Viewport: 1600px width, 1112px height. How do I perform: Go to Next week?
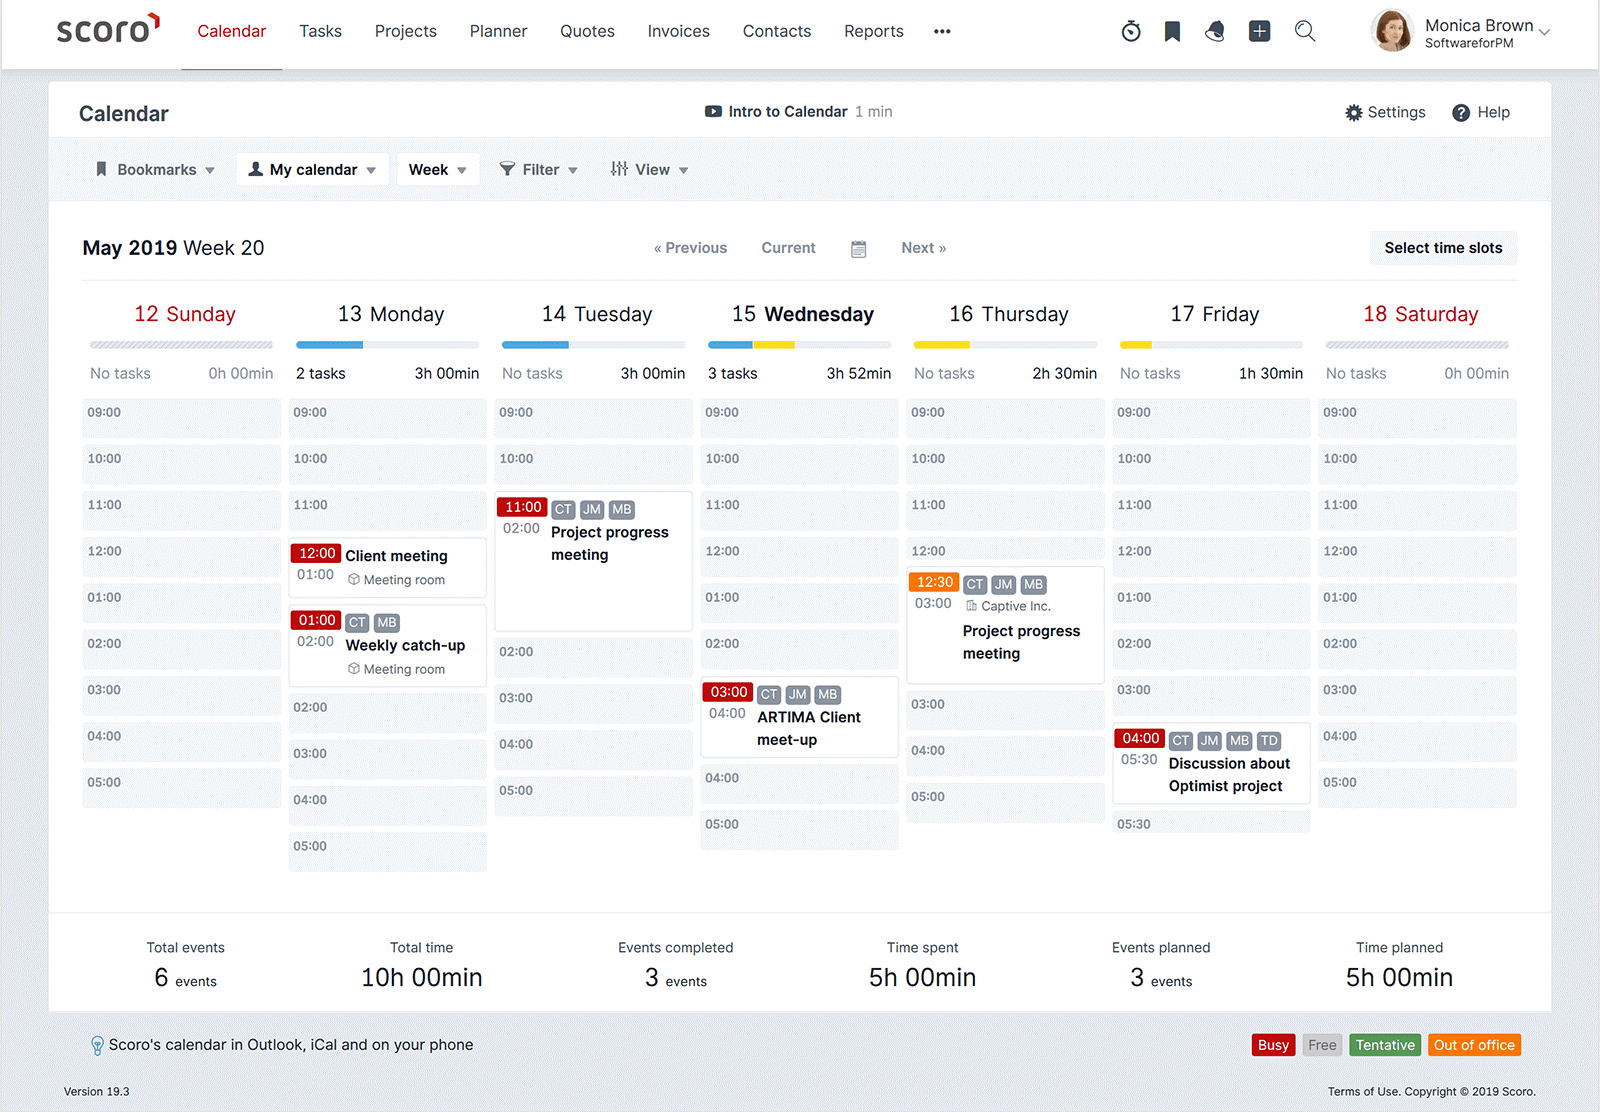pos(923,248)
